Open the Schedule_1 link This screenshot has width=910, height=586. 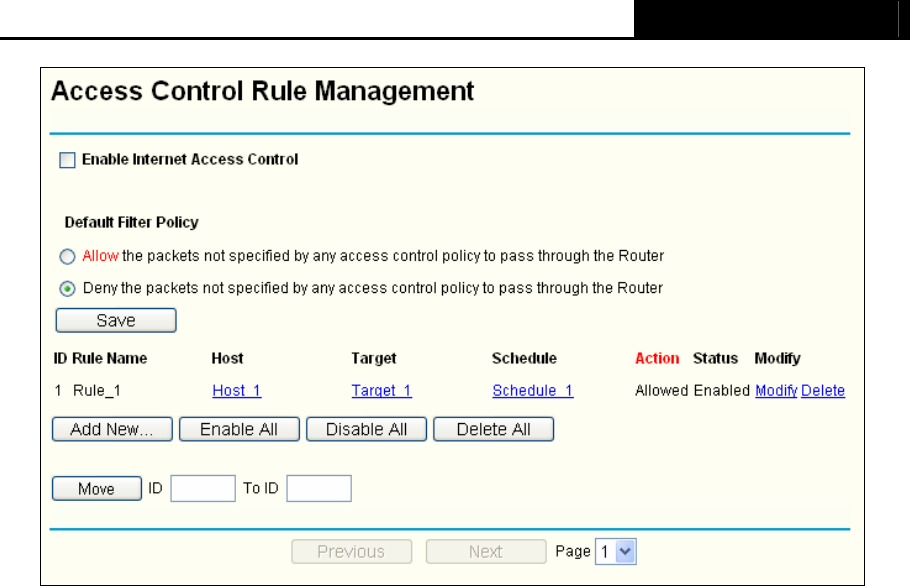point(533,390)
